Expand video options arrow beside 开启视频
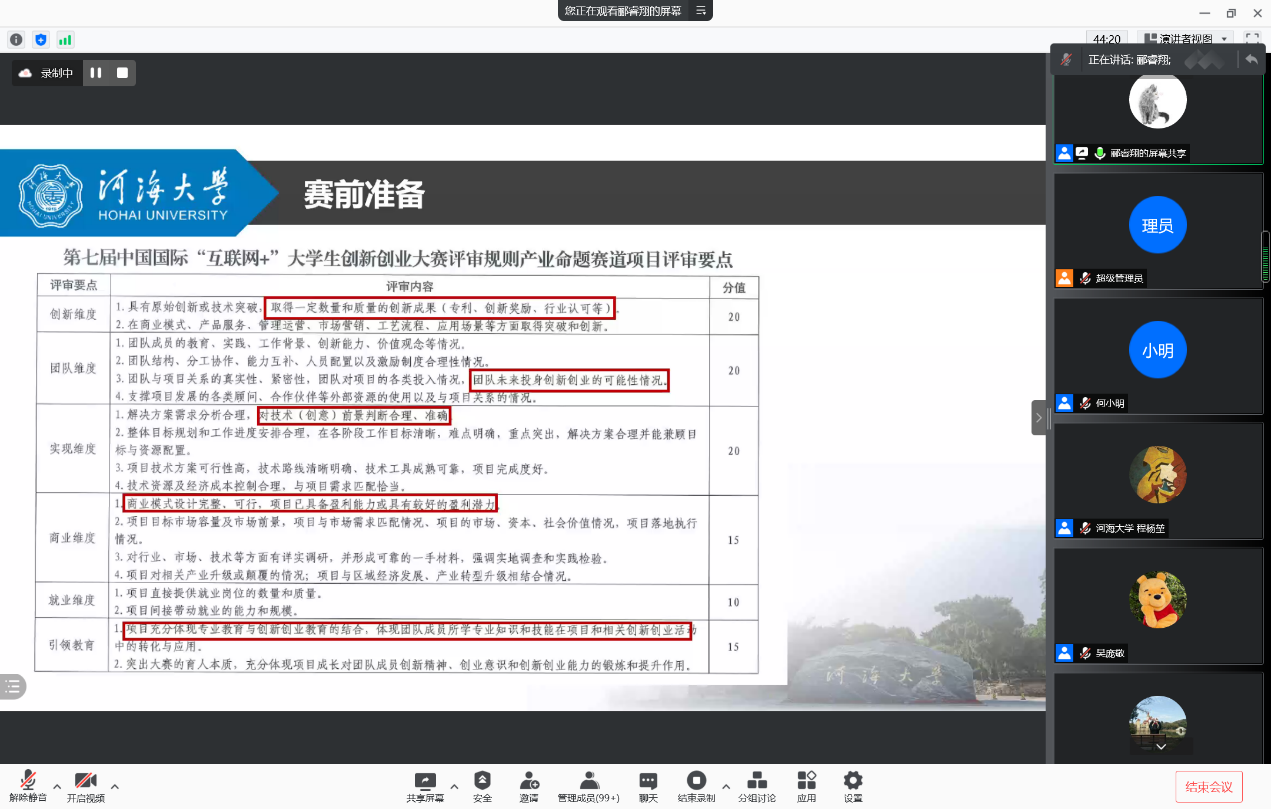The height and width of the screenshot is (809, 1271). tap(115, 785)
